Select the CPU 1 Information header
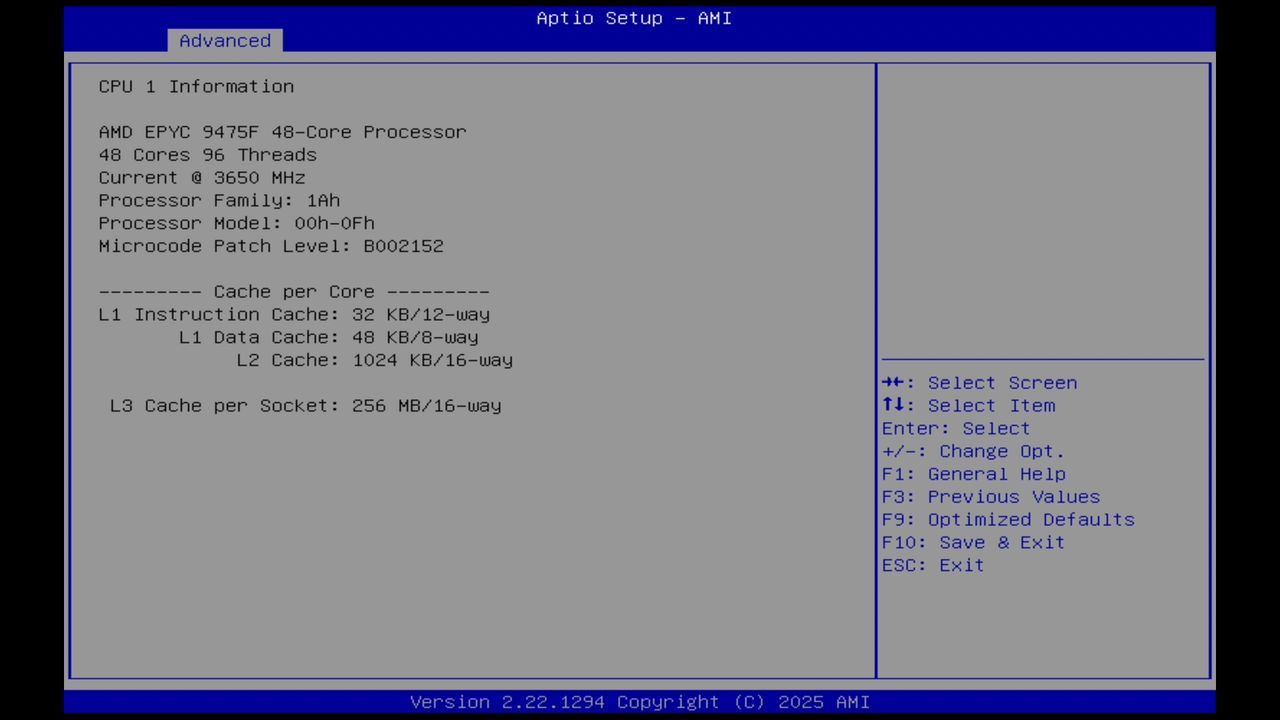Screen dimensions: 1280x720 (x=196, y=86)
